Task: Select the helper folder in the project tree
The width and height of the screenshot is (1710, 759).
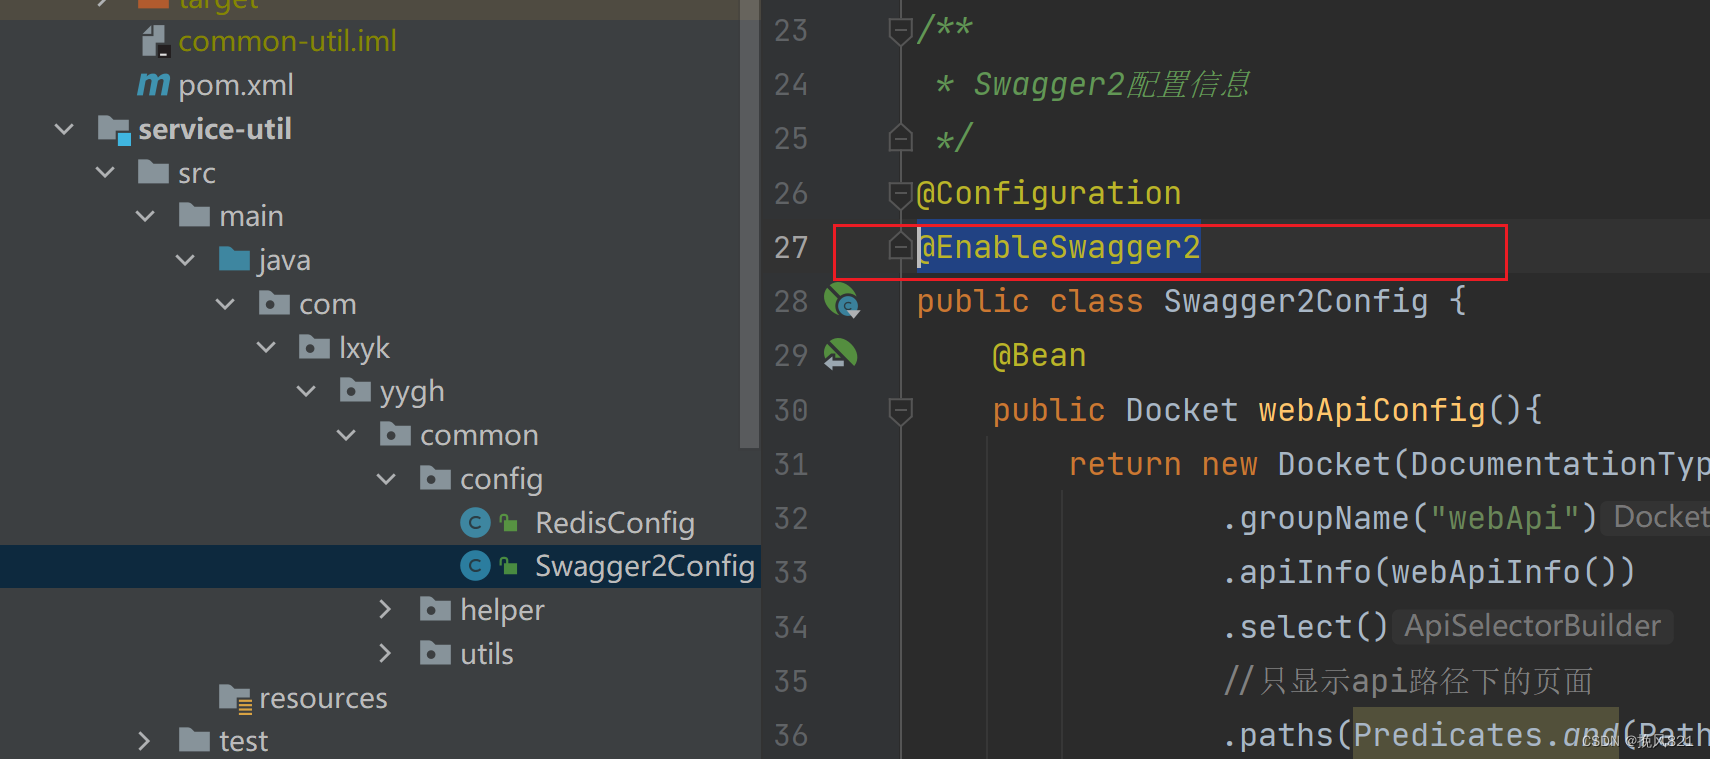Action: tap(501, 609)
